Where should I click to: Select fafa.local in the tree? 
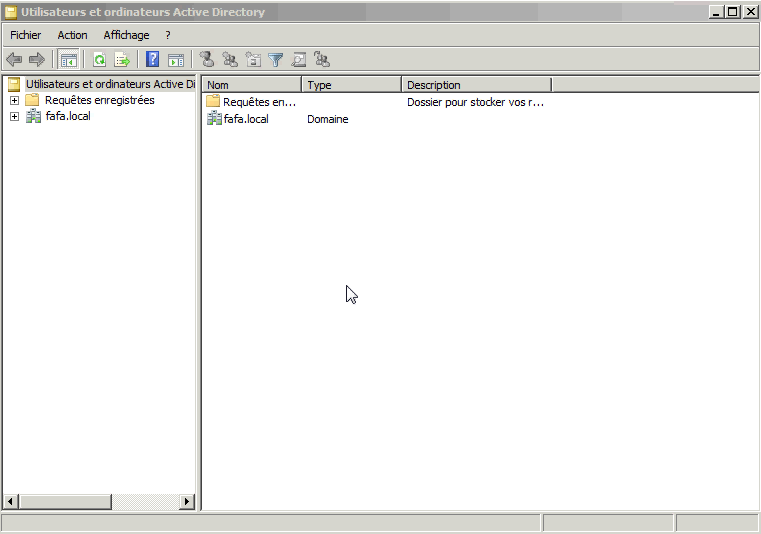(x=68, y=116)
